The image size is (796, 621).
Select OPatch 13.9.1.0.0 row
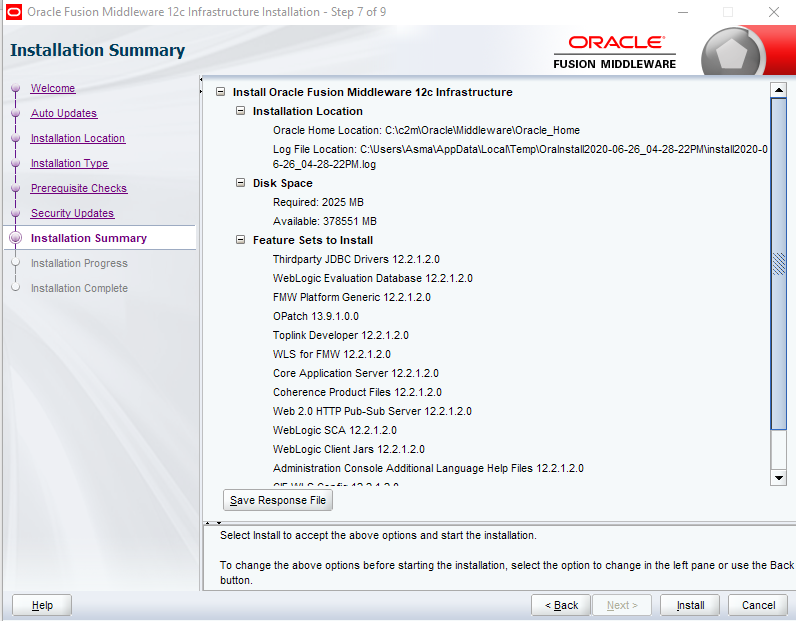click(316, 316)
